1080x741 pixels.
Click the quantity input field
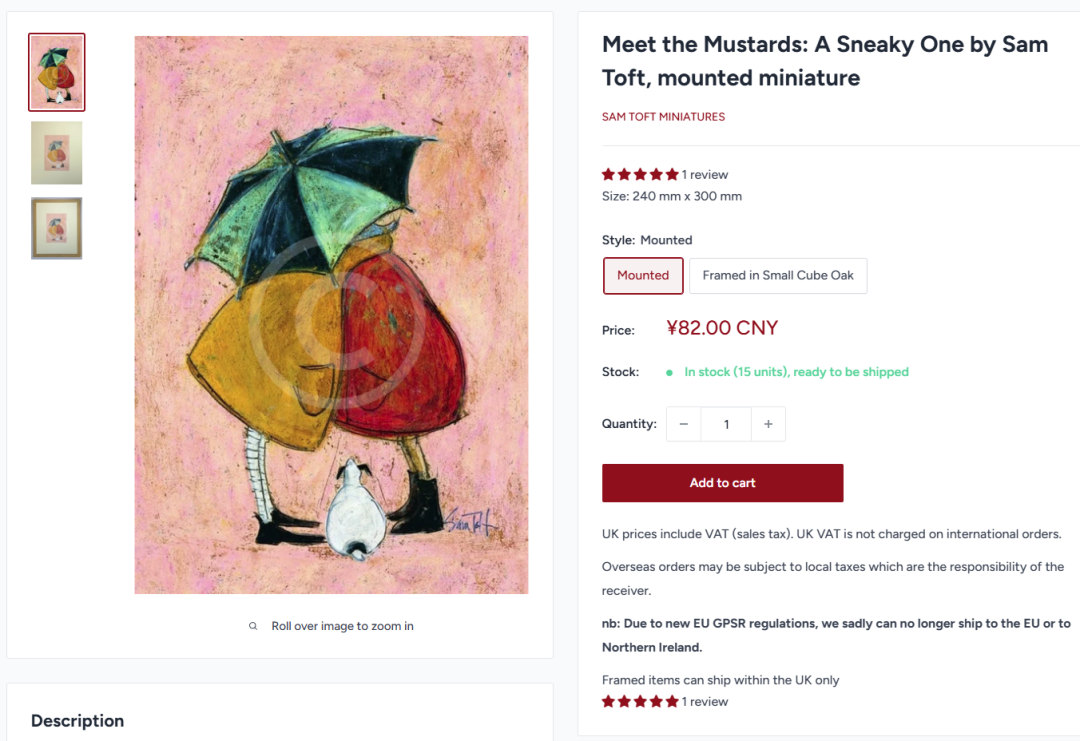click(726, 424)
